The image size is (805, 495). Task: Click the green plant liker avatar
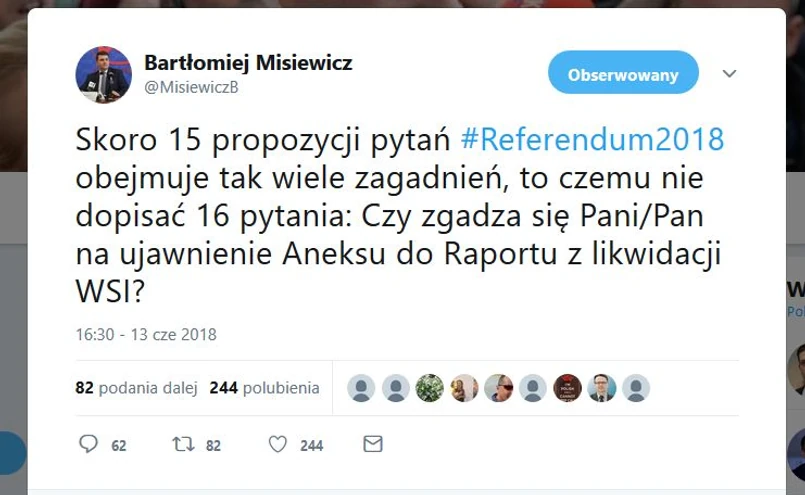pyautogui.click(x=430, y=388)
